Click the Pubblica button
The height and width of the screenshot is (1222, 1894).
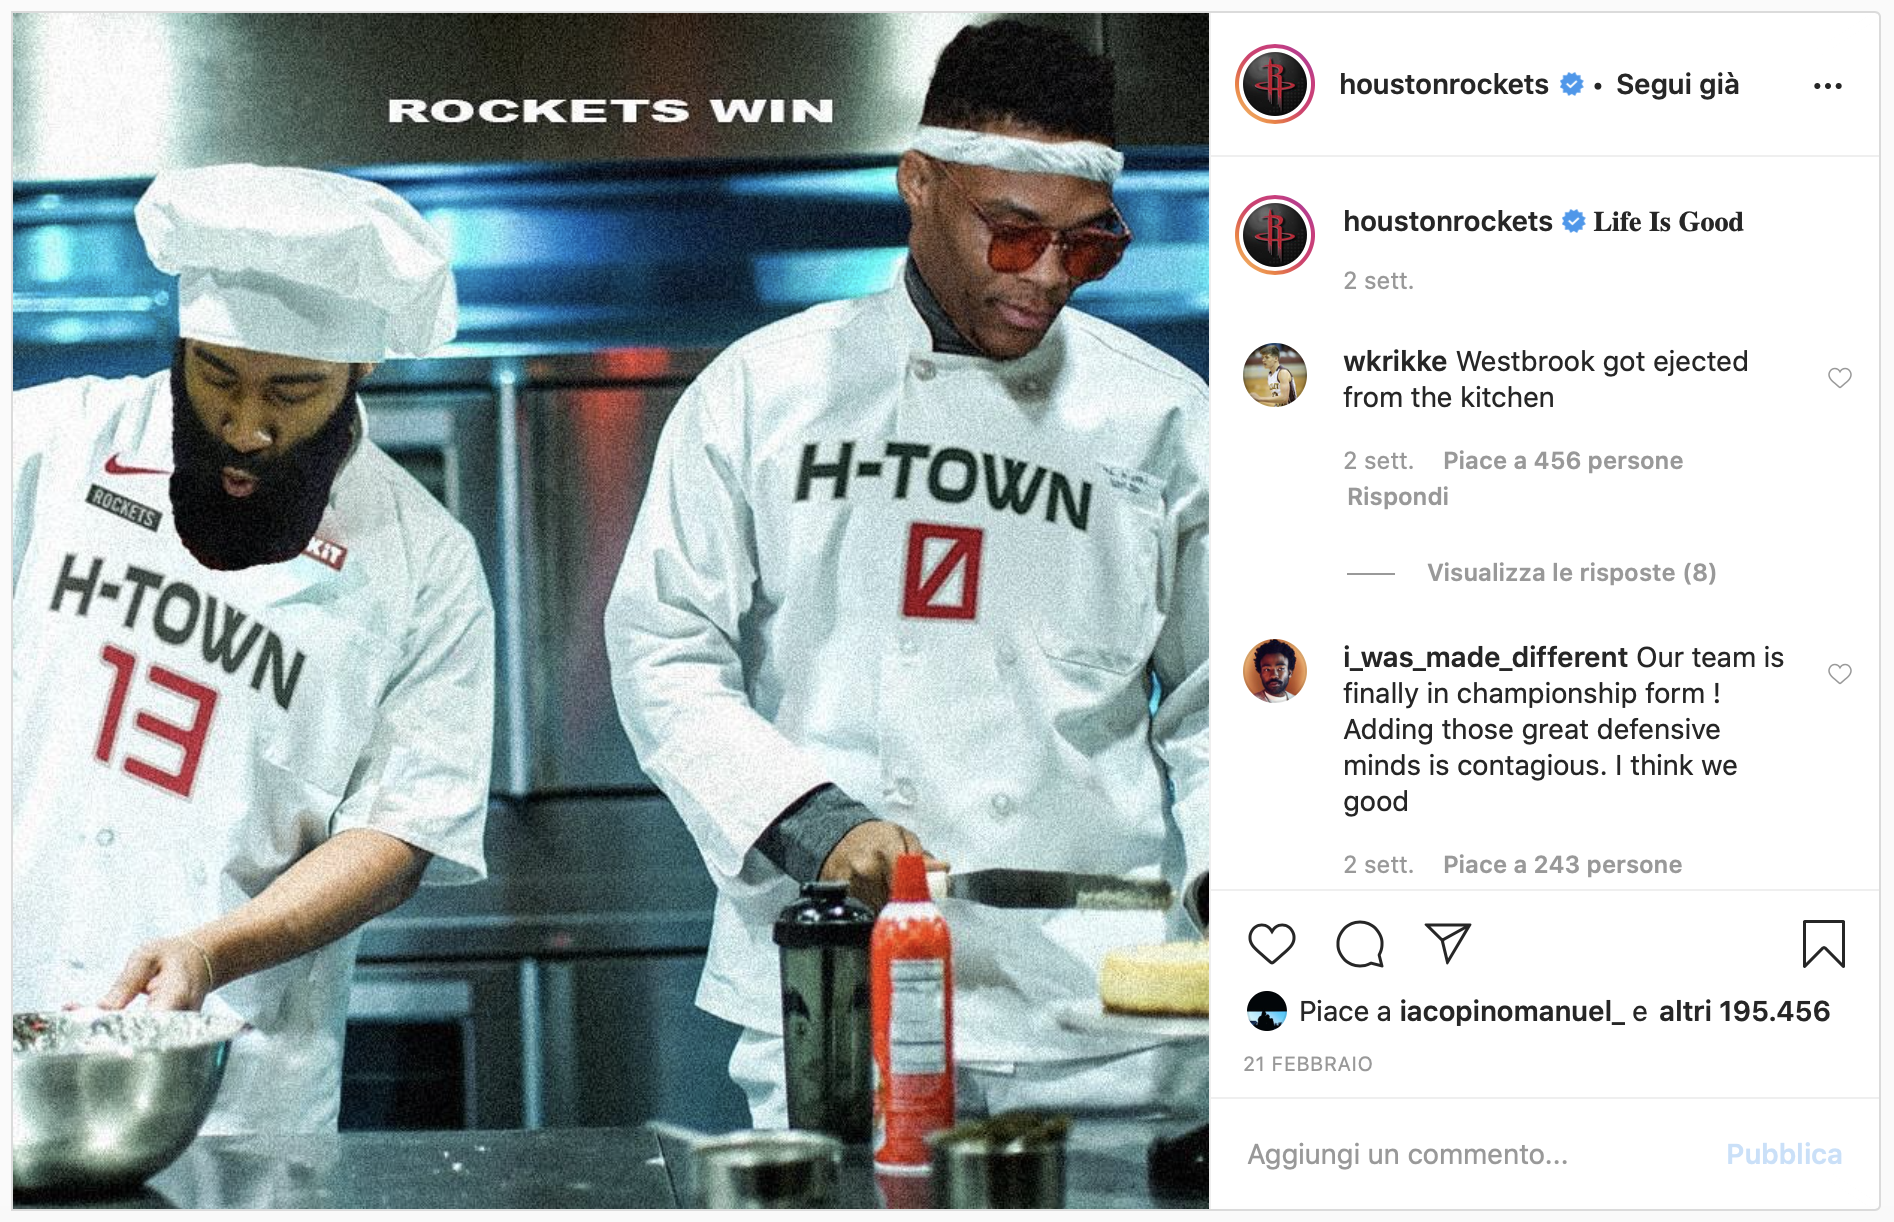point(1783,1154)
